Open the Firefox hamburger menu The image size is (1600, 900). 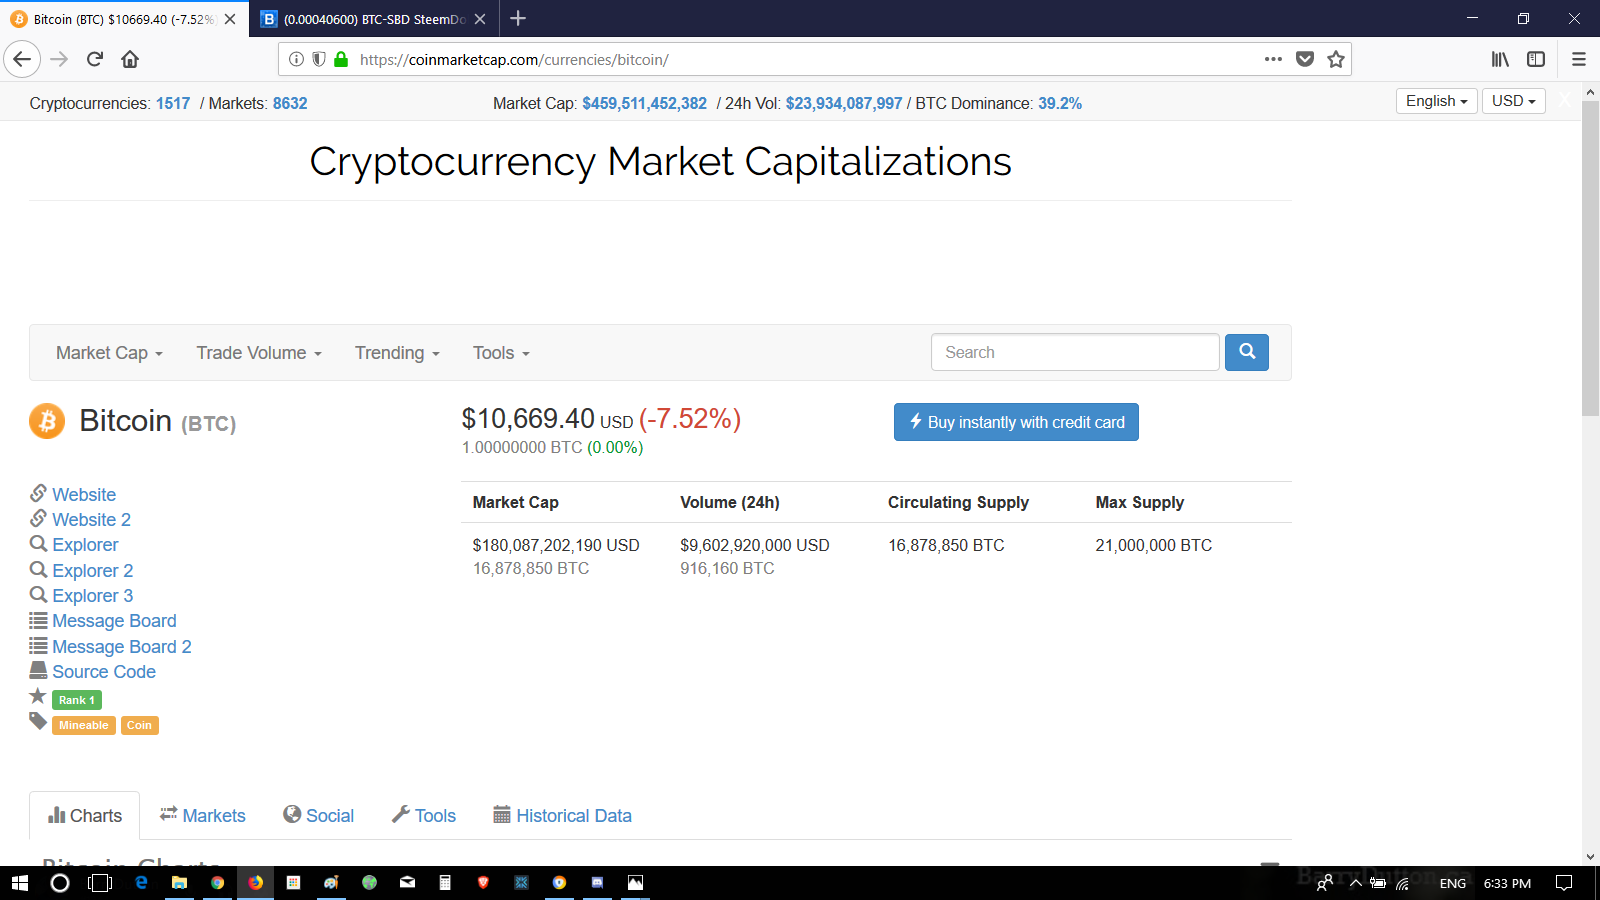(1579, 59)
